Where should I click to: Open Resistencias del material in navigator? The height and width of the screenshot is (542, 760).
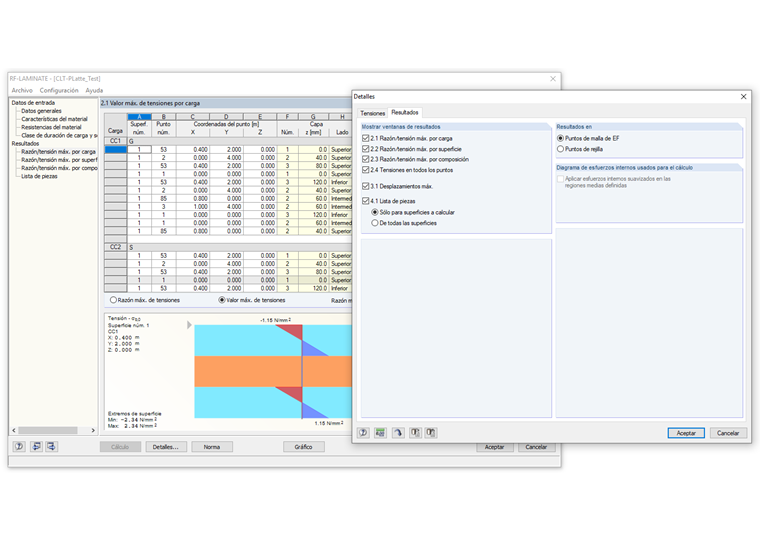tap(51, 127)
